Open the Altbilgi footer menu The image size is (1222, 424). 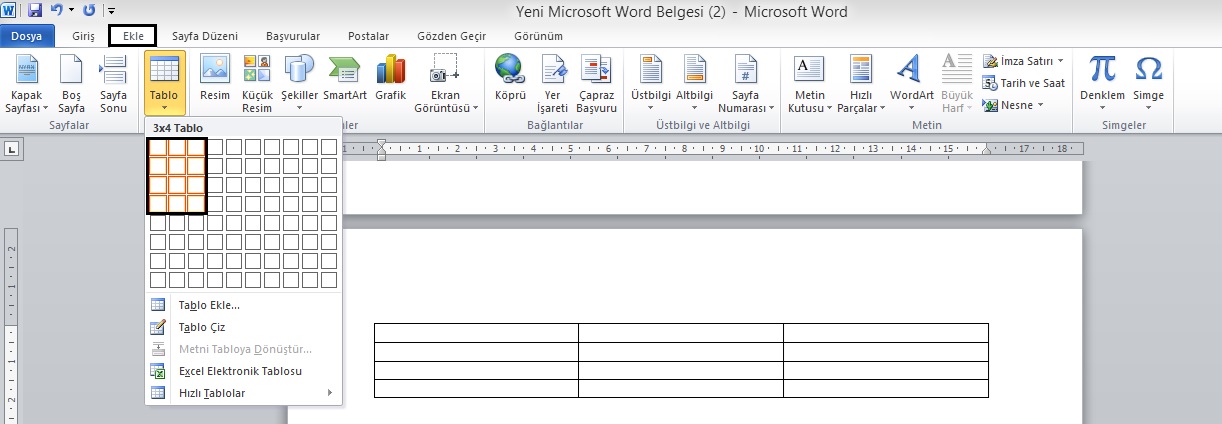tap(695, 84)
